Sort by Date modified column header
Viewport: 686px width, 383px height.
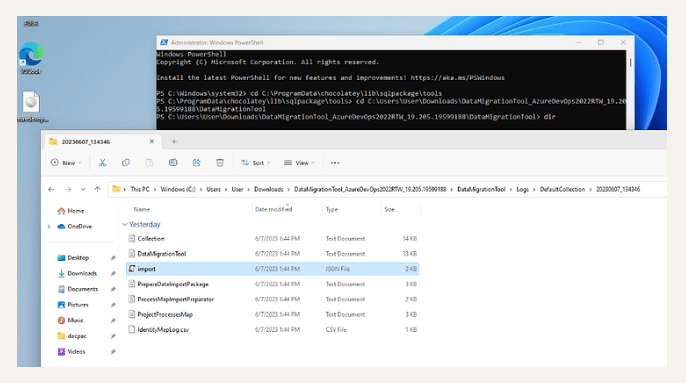pyautogui.click(x=273, y=210)
